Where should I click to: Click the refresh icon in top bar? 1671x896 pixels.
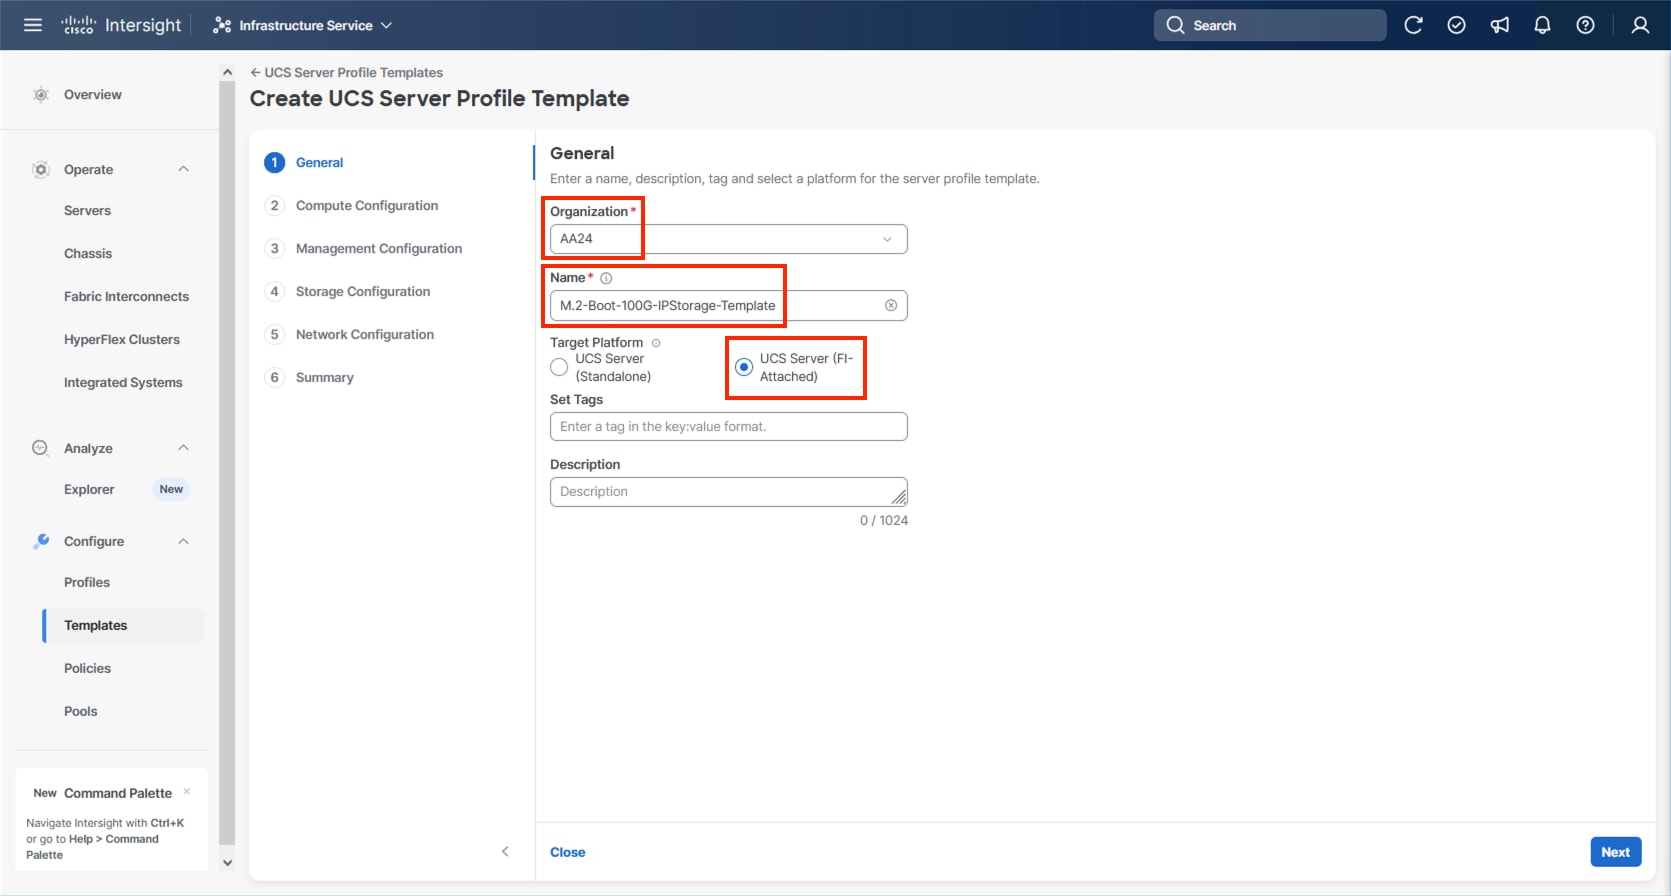click(1413, 25)
